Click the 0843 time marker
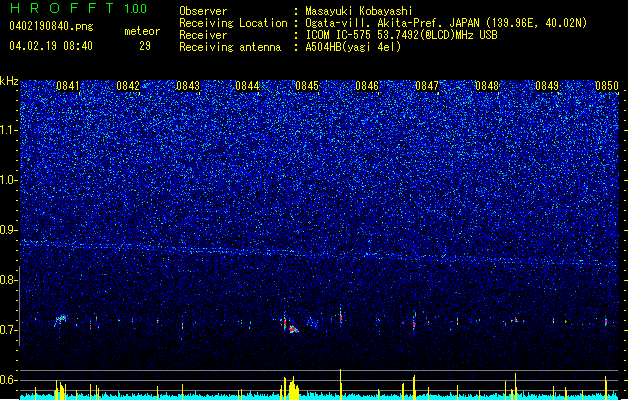Image resolution: width=629 pixels, height=400 pixels. click(188, 85)
